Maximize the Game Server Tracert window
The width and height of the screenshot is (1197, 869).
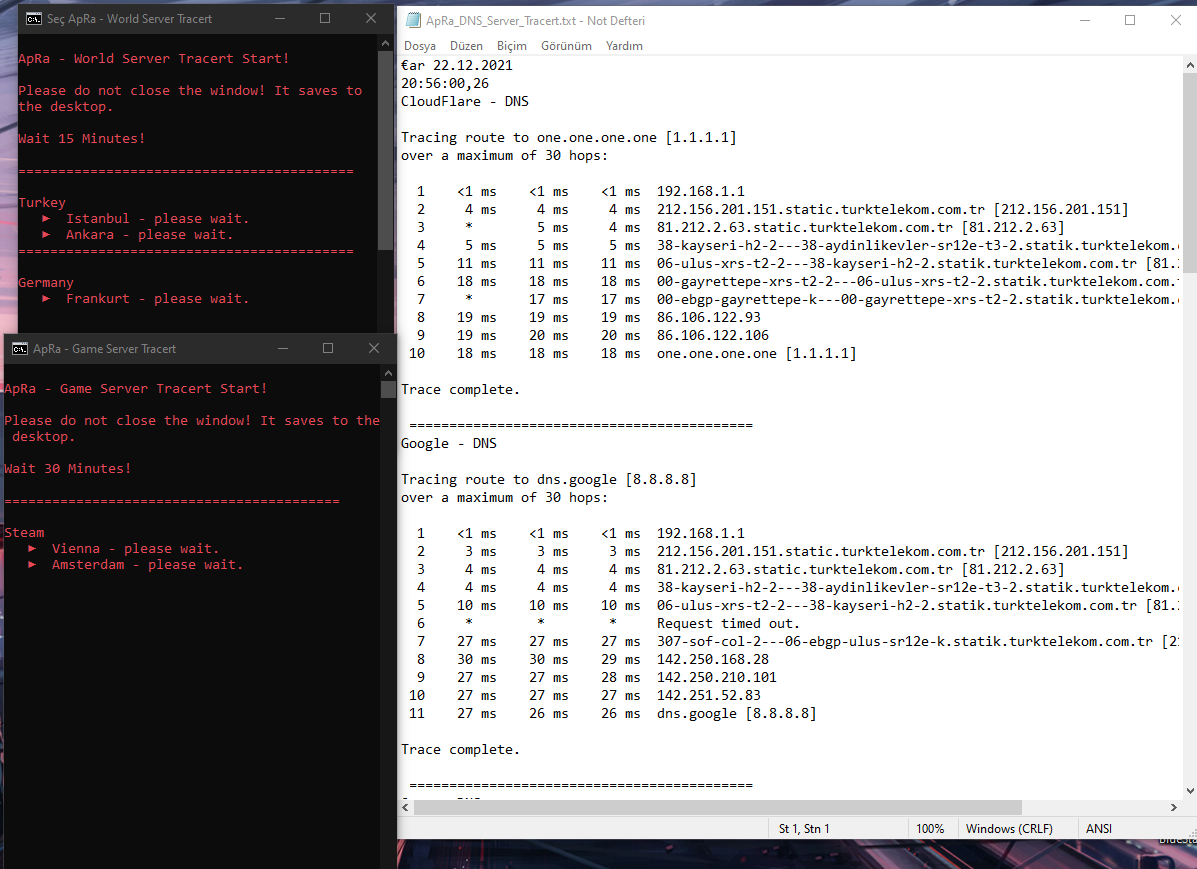328,348
